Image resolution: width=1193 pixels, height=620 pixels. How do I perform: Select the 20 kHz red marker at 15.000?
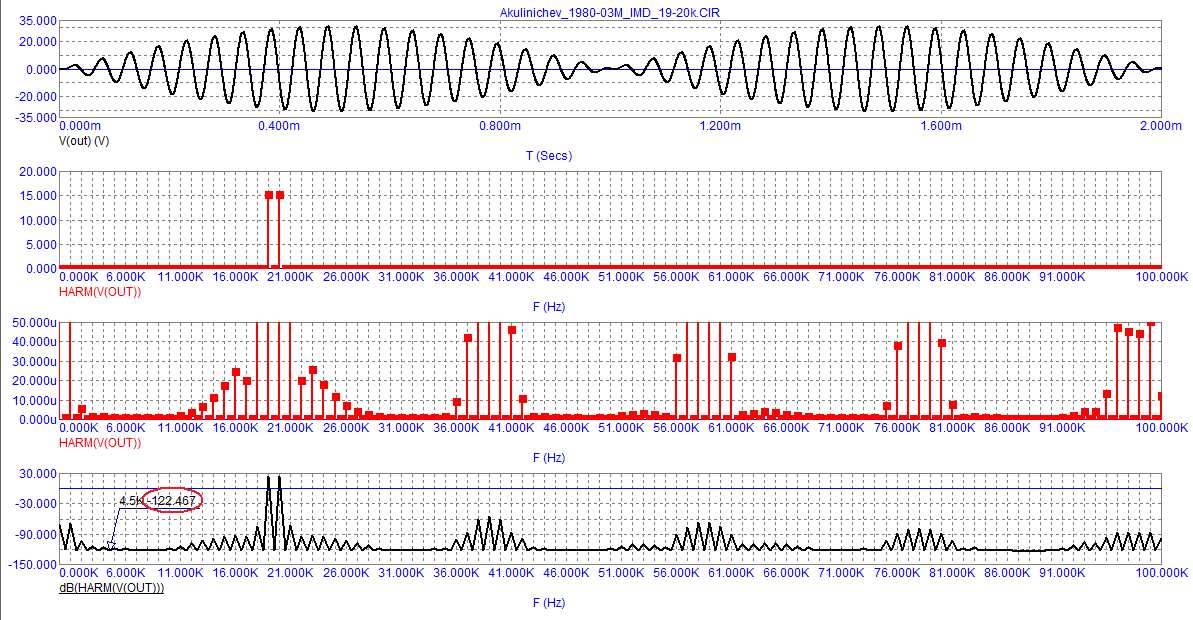point(280,196)
